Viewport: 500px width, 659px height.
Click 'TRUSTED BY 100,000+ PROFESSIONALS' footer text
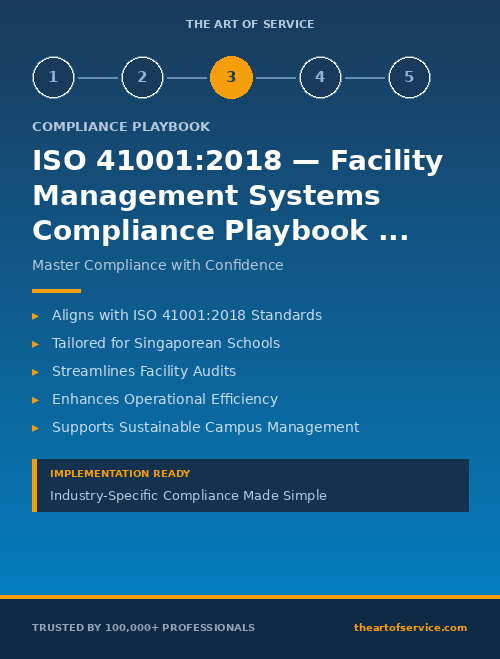[143, 627]
